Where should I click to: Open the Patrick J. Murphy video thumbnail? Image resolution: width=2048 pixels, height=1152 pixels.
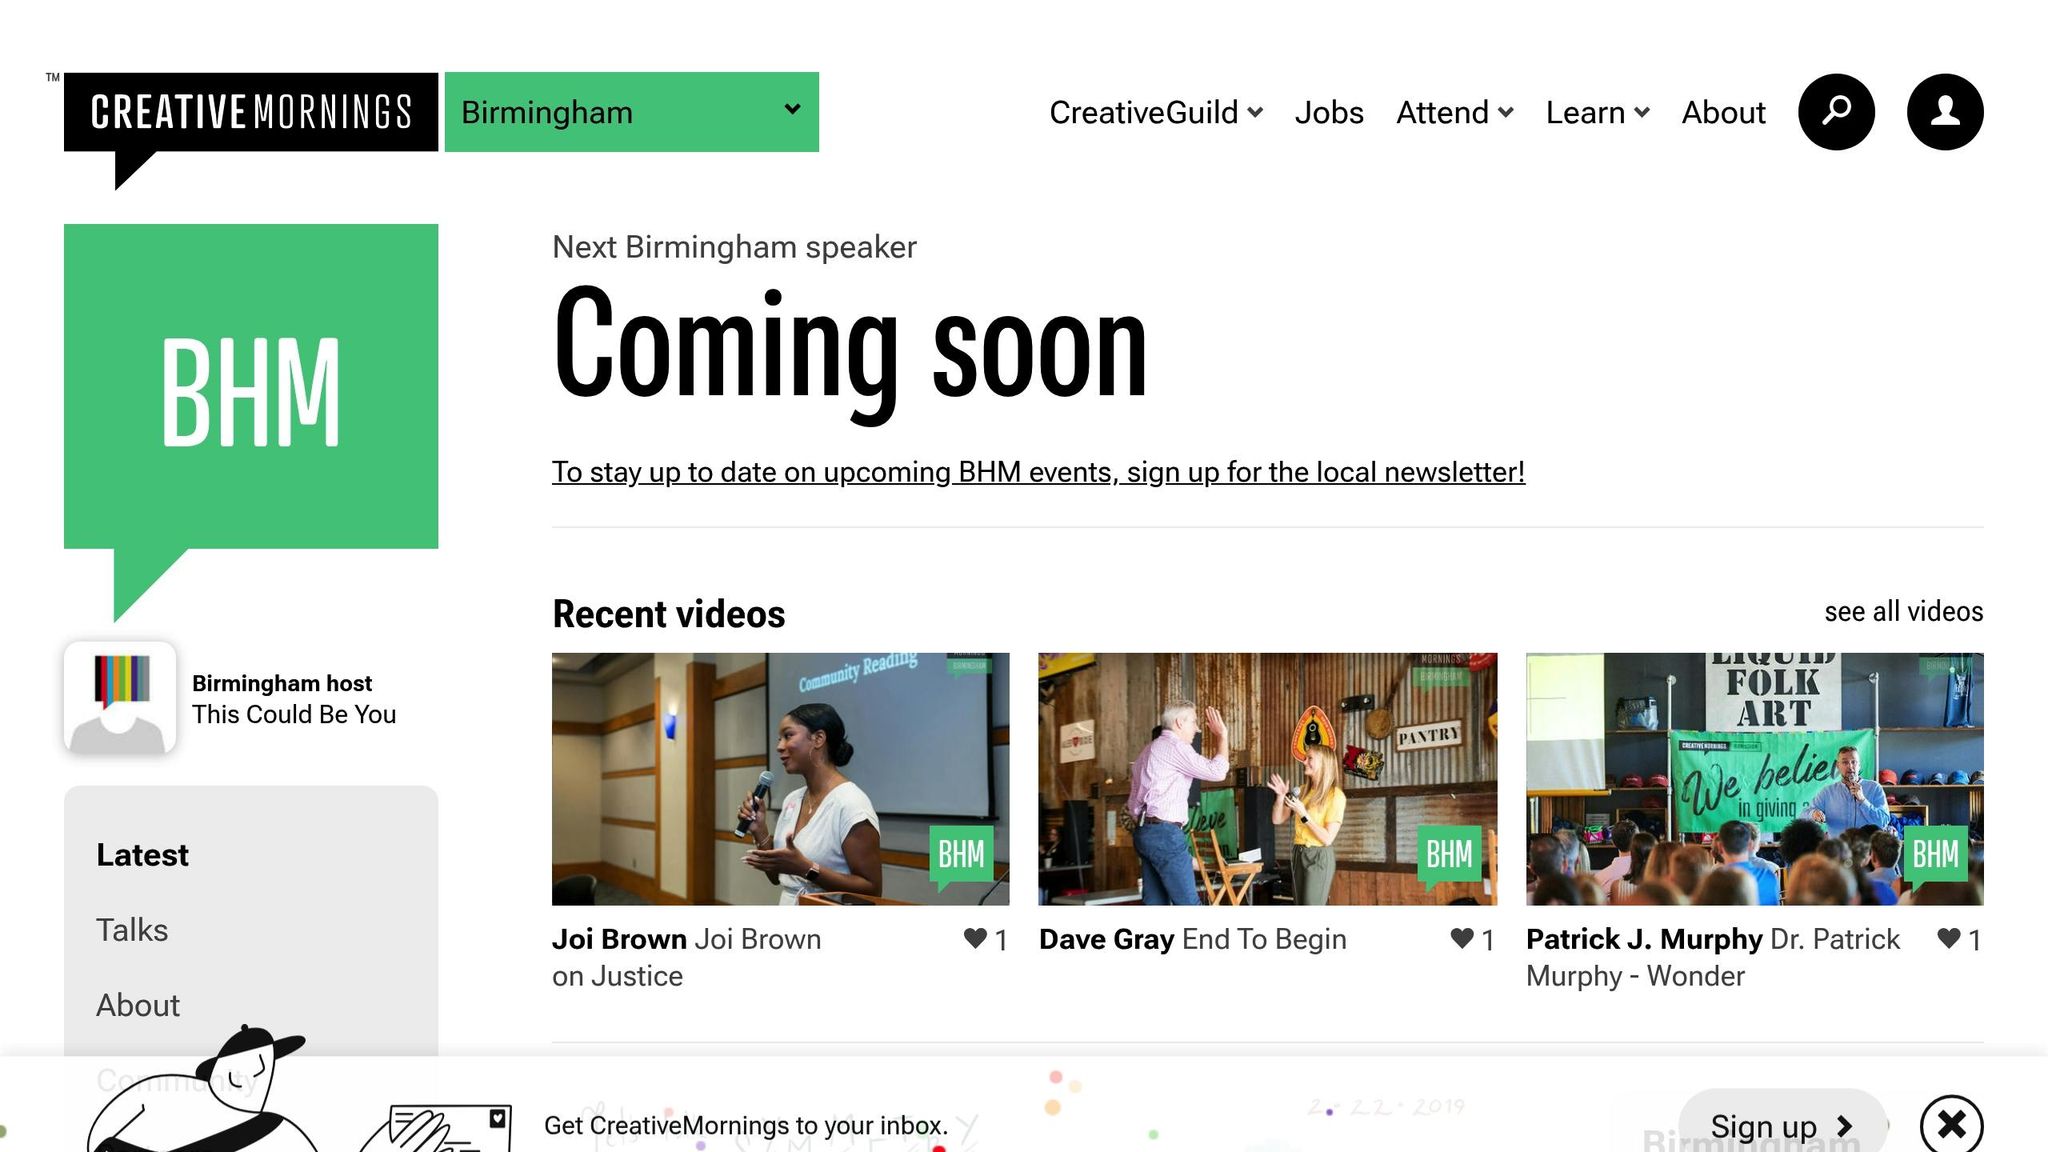[1755, 779]
